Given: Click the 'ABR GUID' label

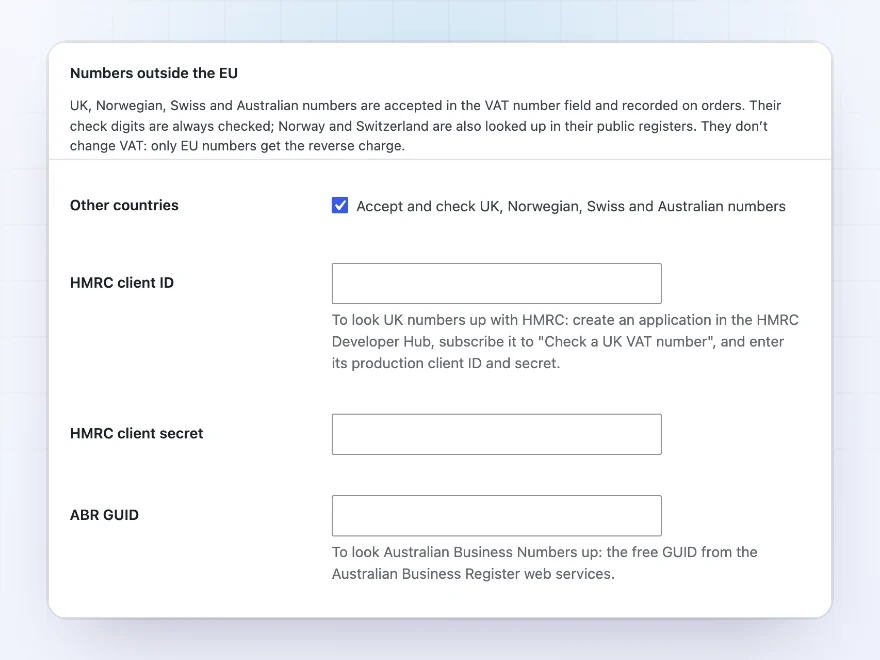Looking at the screenshot, I should point(104,515).
